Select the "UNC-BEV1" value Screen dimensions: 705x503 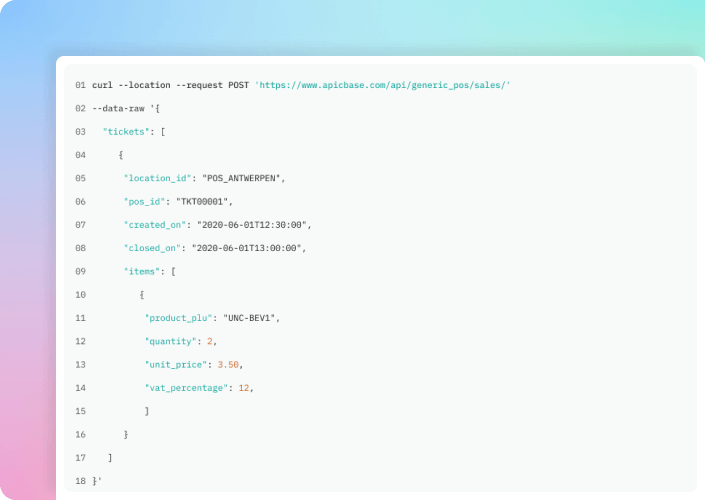coord(249,318)
